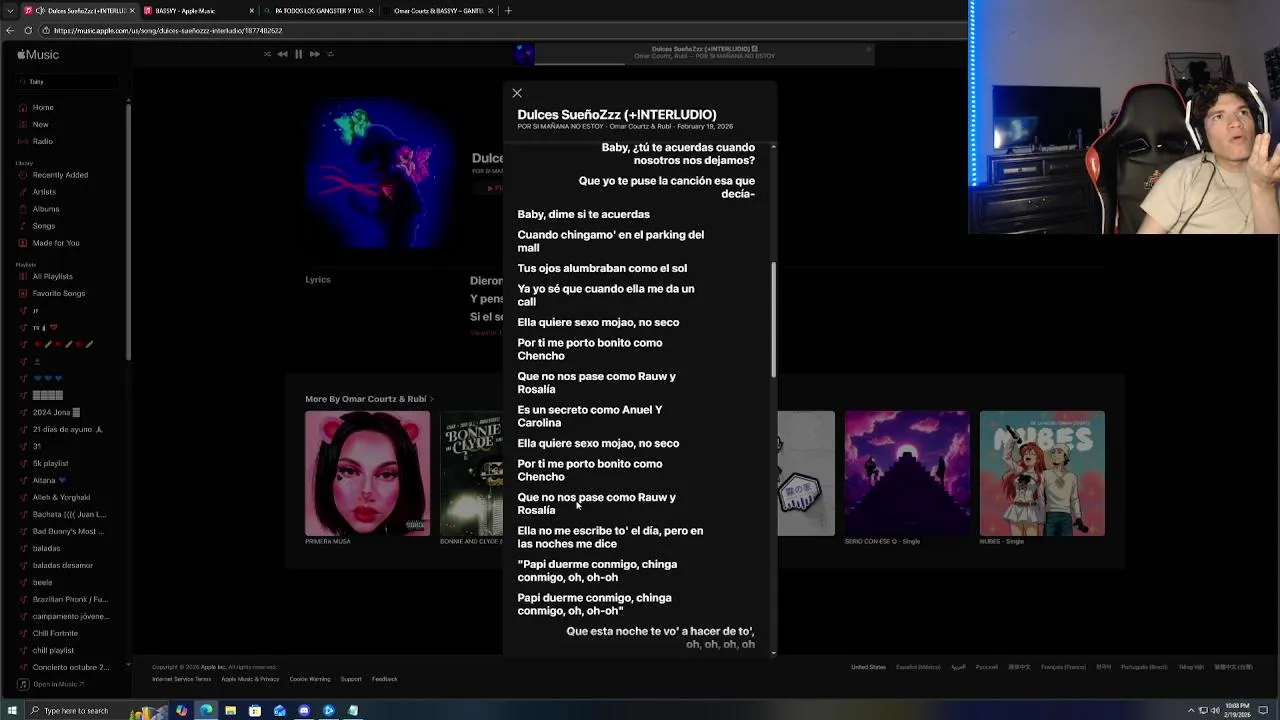Click the sidebar scrollbar
The image size is (1280, 720).
[127, 230]
